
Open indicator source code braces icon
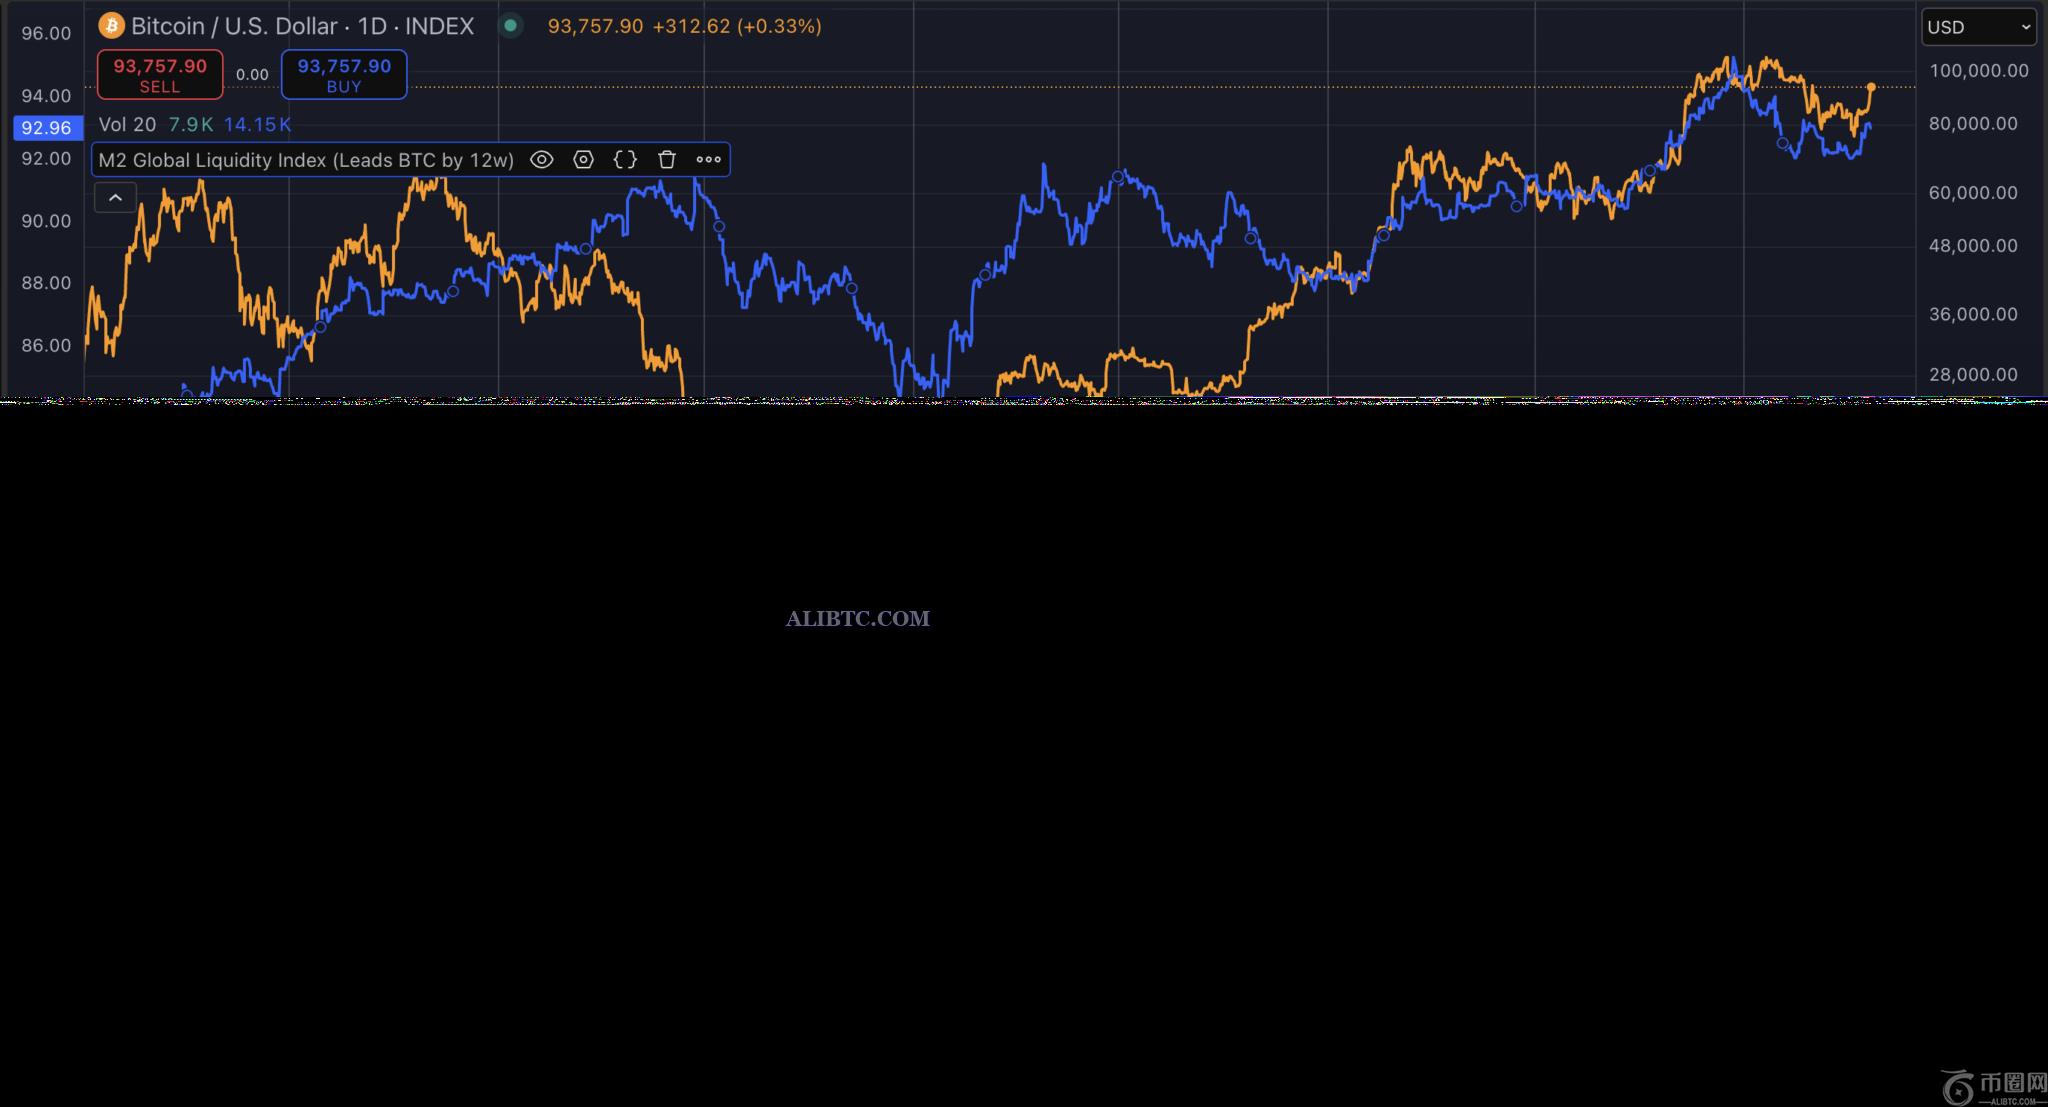coord(625,160)
